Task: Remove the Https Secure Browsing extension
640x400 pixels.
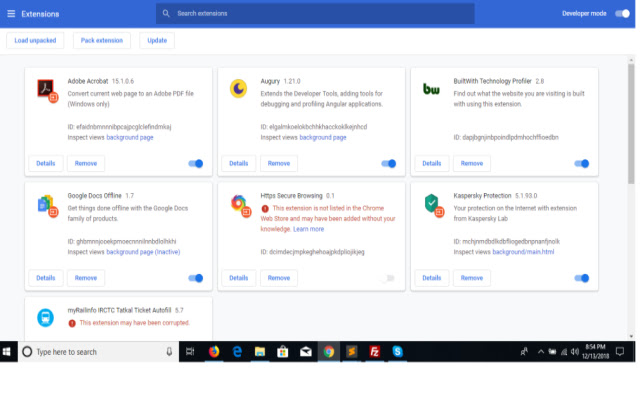Action: coord(279,278)
